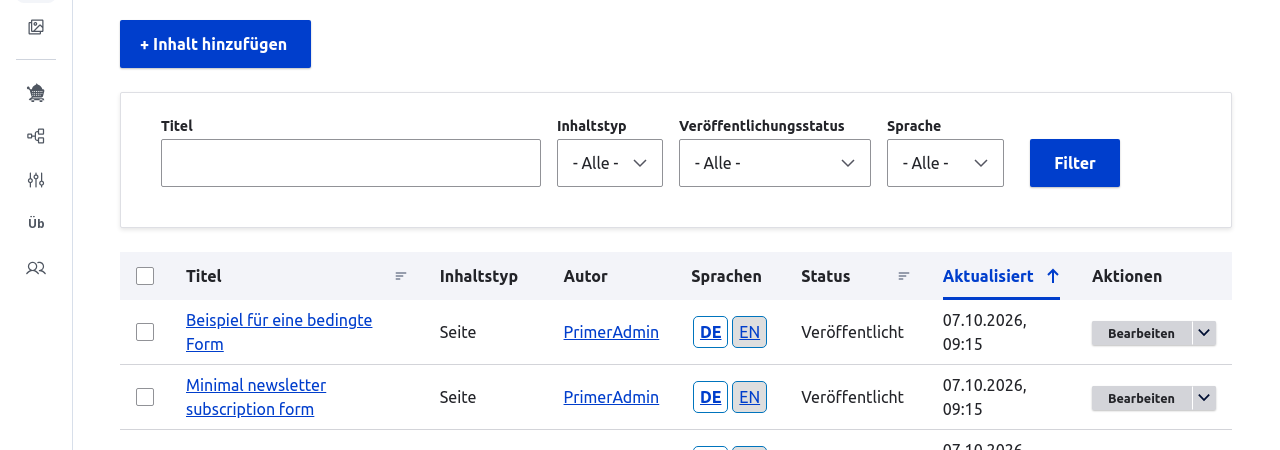The width and height of the screenshot is (1280, 450).
Task: Focus the Titel filter input field
Action: (x=351, y=163)
